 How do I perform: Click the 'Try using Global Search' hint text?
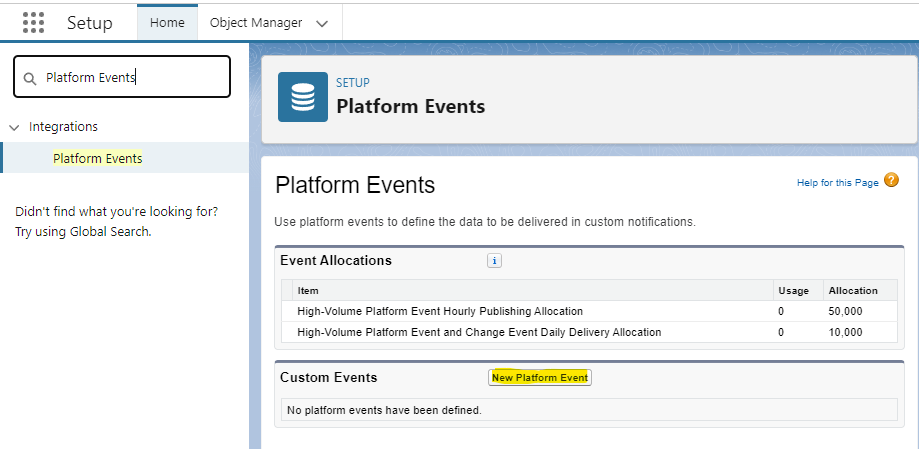83,232
